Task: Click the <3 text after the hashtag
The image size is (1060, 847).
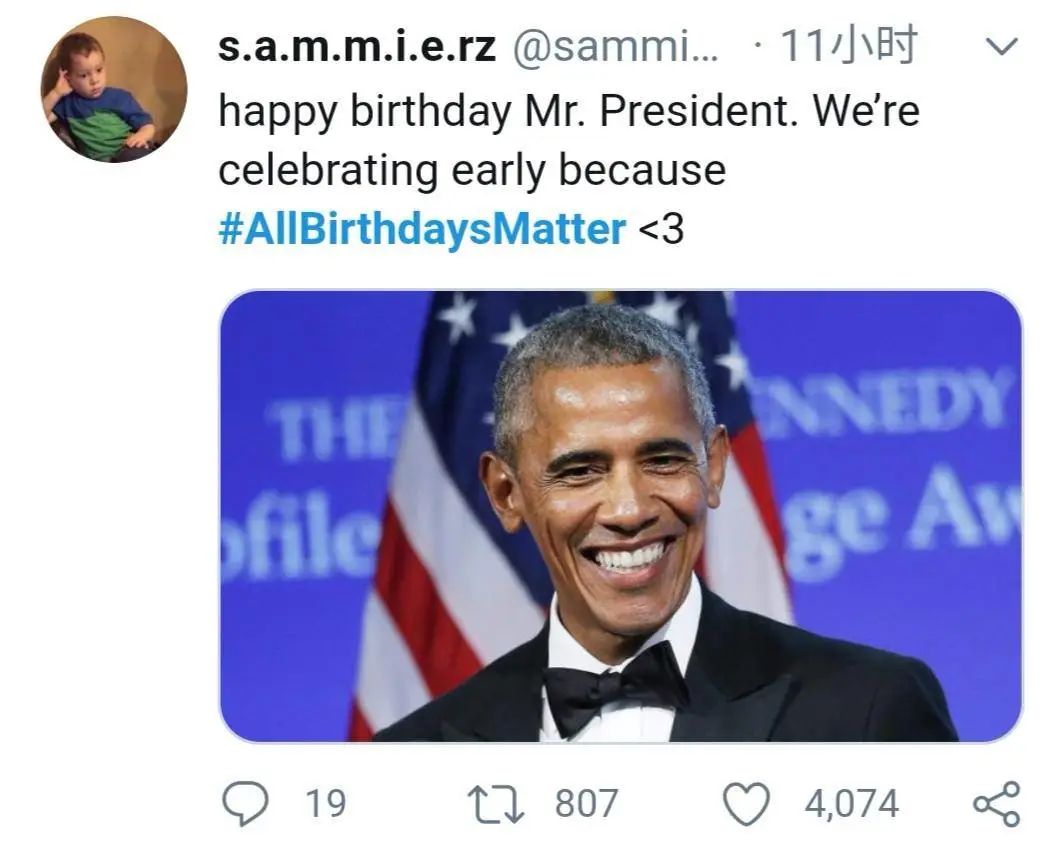Action: 661,229
